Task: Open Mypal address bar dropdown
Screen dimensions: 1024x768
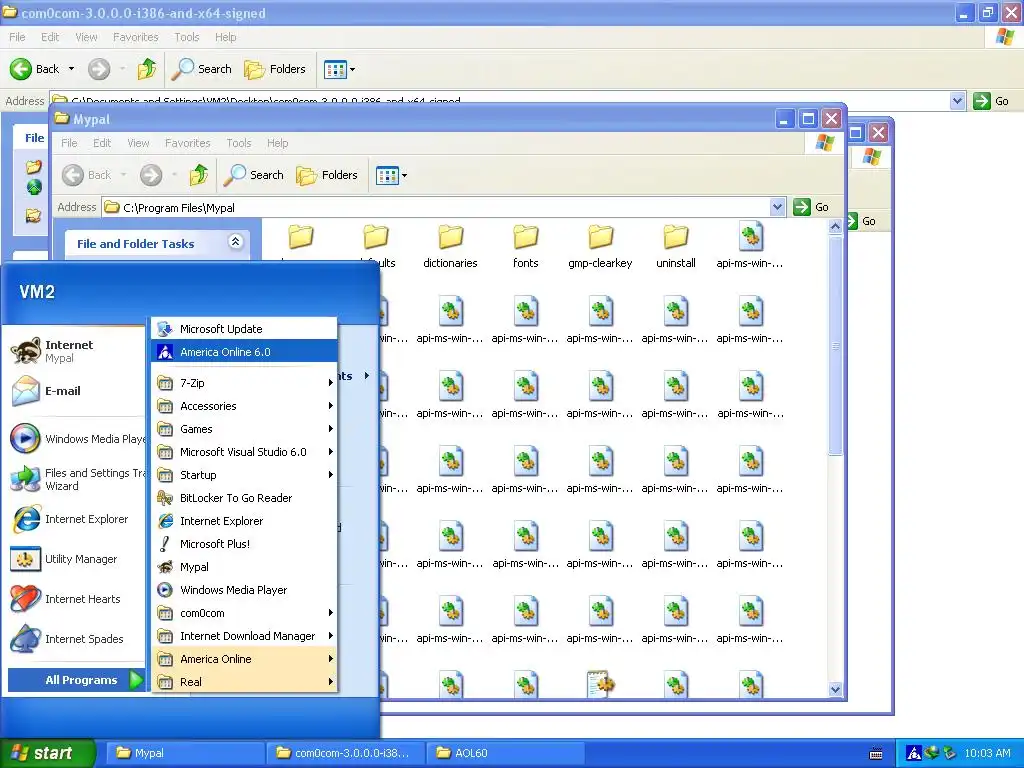Action: click(x=776, y=207)
